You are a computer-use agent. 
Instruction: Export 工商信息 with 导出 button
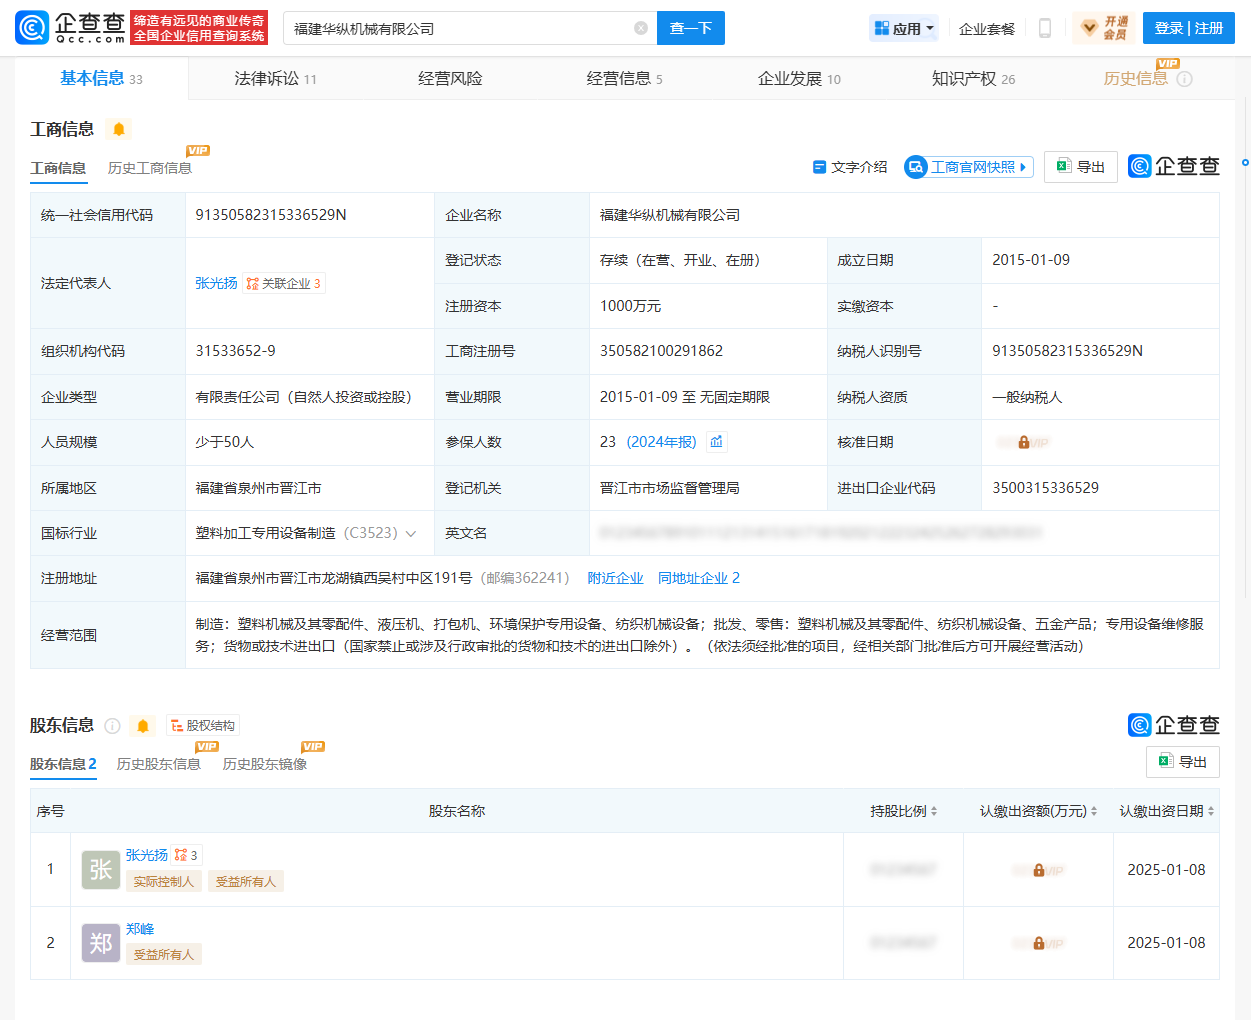1080,167
